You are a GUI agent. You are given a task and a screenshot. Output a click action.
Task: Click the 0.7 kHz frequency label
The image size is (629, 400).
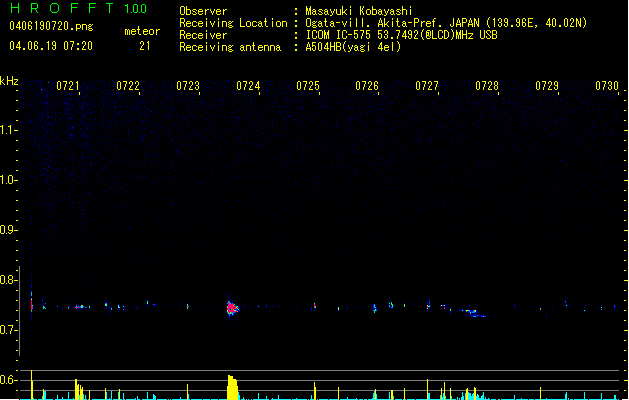[8, 330]
